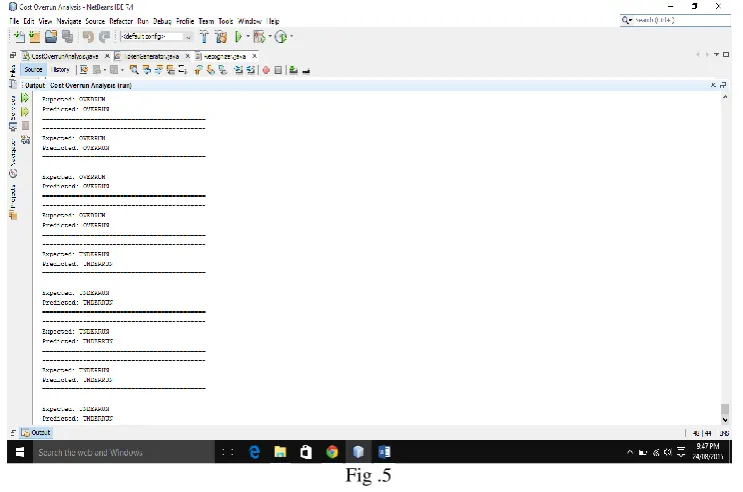Stop macro recording with the square icon
Image resolution: width=743 pixels, height=492 pixels.
click(x=278, y=70)
